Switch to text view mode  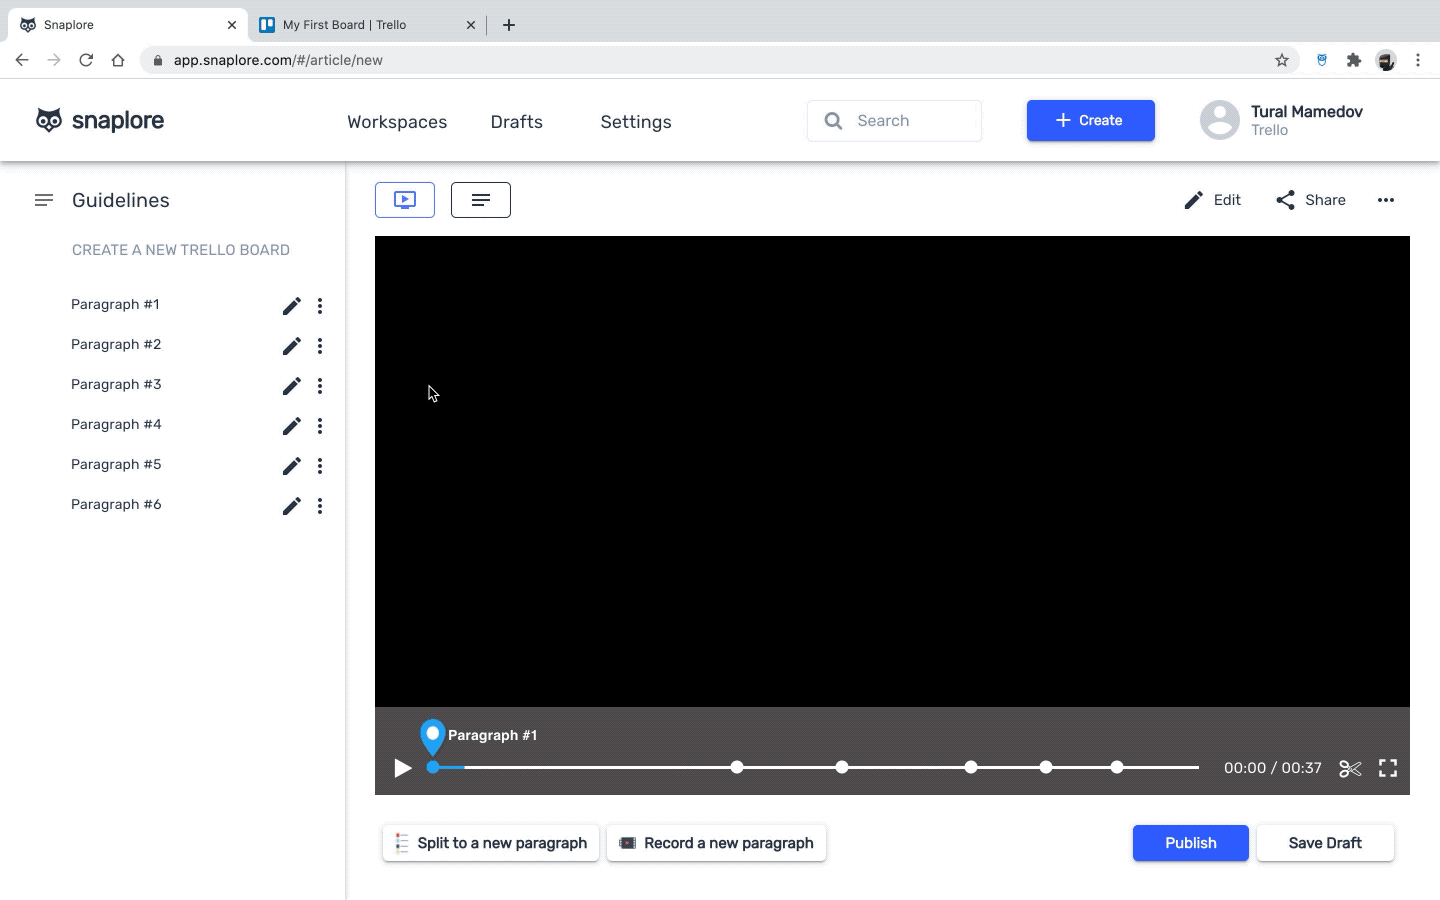pyautogui.click(x=481, y=200)
